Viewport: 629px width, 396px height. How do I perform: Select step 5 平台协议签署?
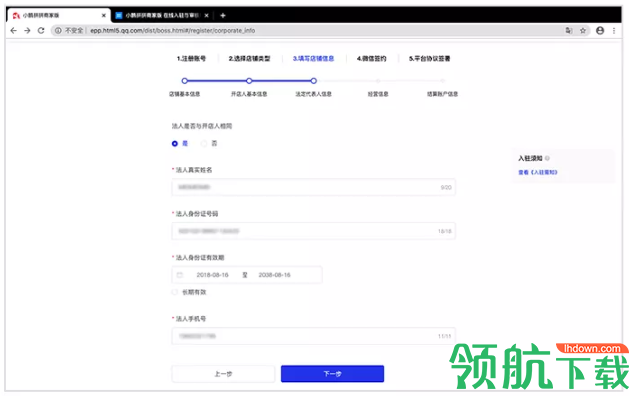pyautogui.click(x=429, y=59)
